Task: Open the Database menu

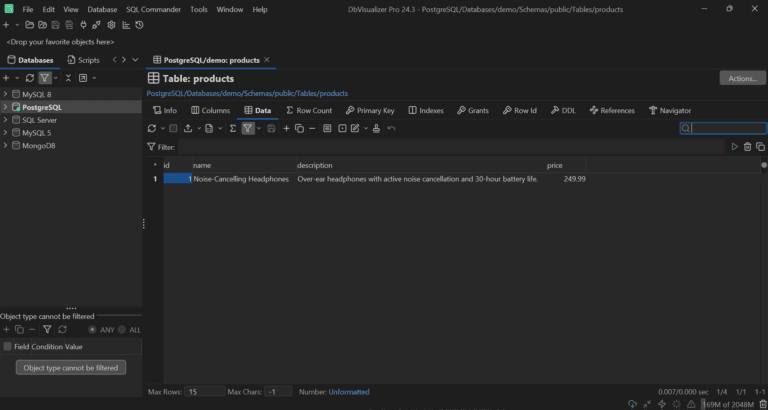Action: click(102, 9)
